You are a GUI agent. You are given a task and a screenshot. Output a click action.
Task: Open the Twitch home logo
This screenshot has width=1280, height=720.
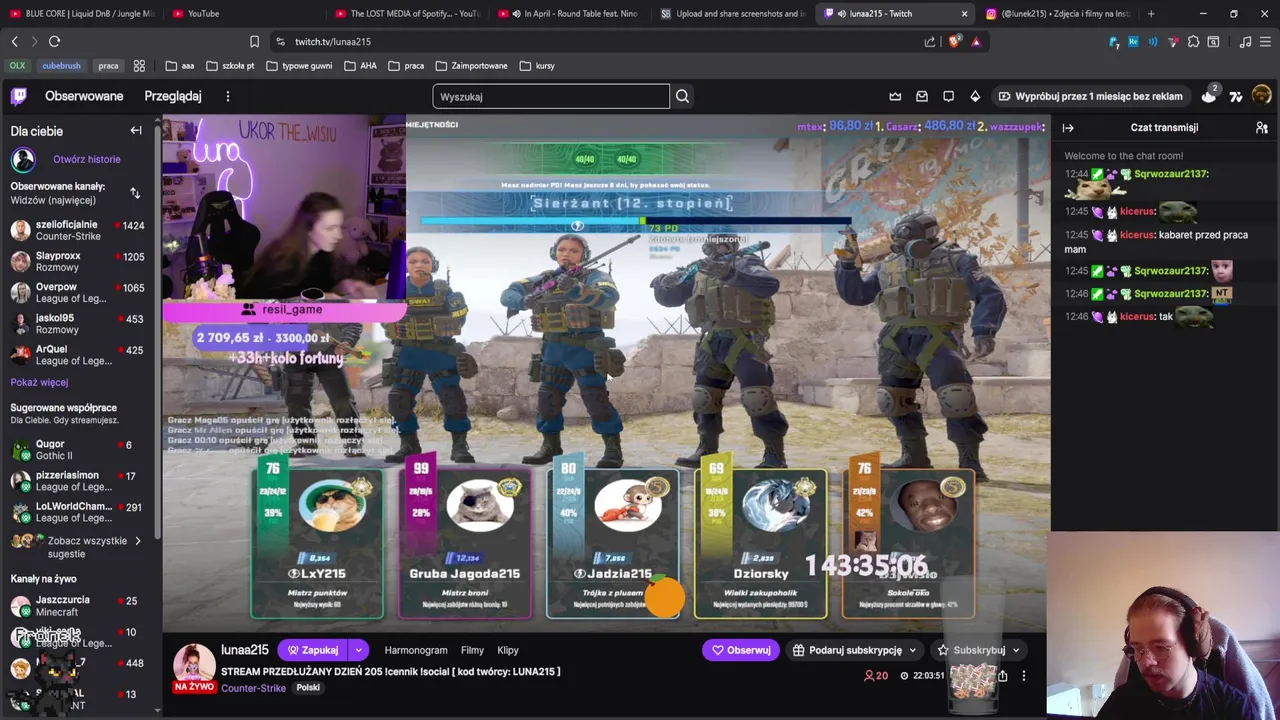point(19,96)
